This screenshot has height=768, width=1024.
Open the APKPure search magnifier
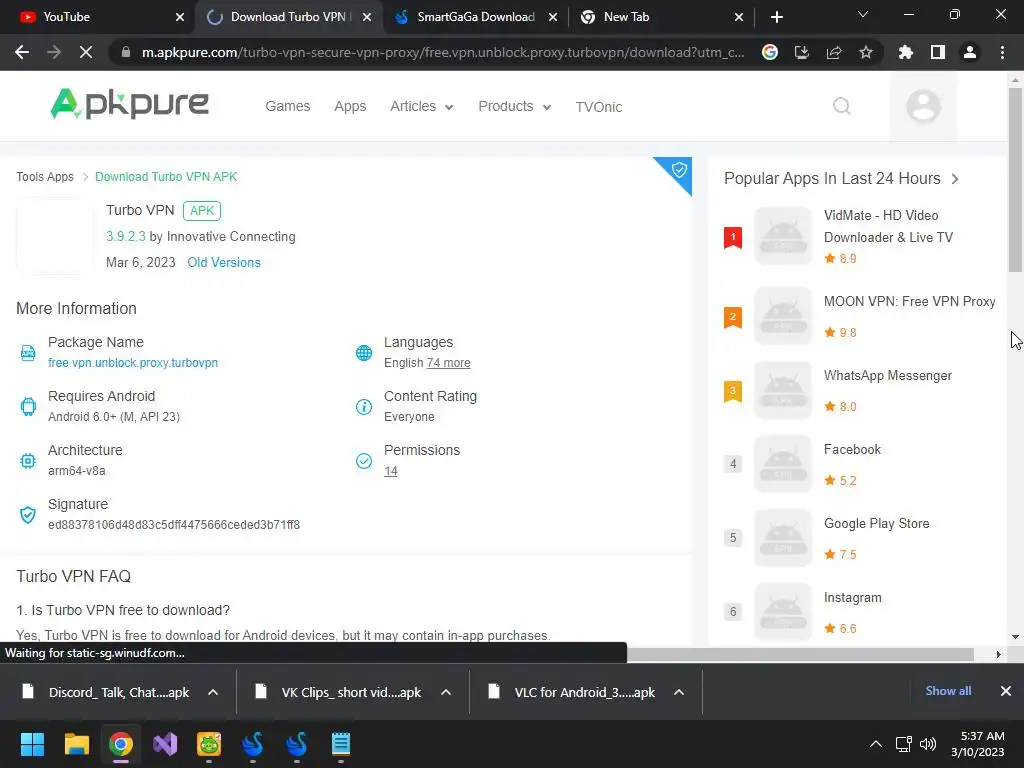point(842,106)
